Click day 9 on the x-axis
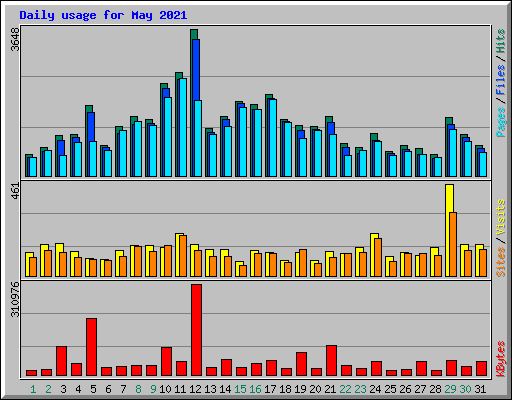Viewport: 512px width, 400px height. [x=153, y=389]
